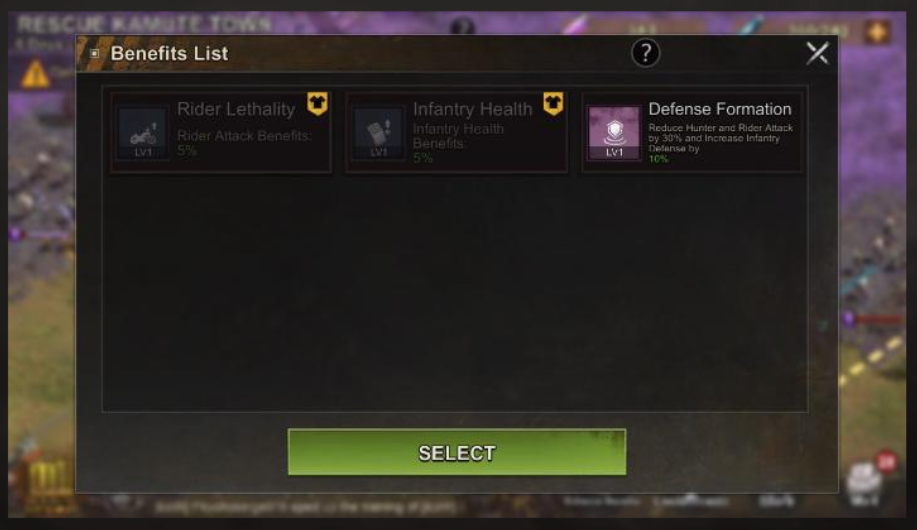Click the Defense Formation description text
The width and height of the screenshot is (917, 530).
click(x=720, y=143)
